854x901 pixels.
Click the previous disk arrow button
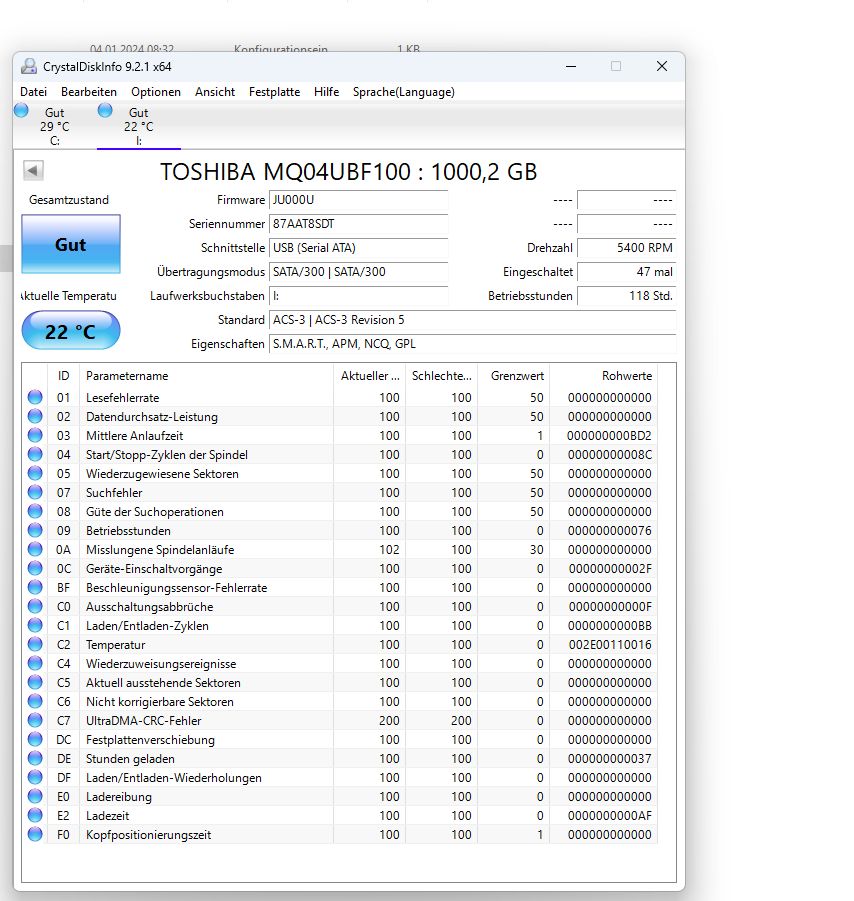(x=33, y=170)
